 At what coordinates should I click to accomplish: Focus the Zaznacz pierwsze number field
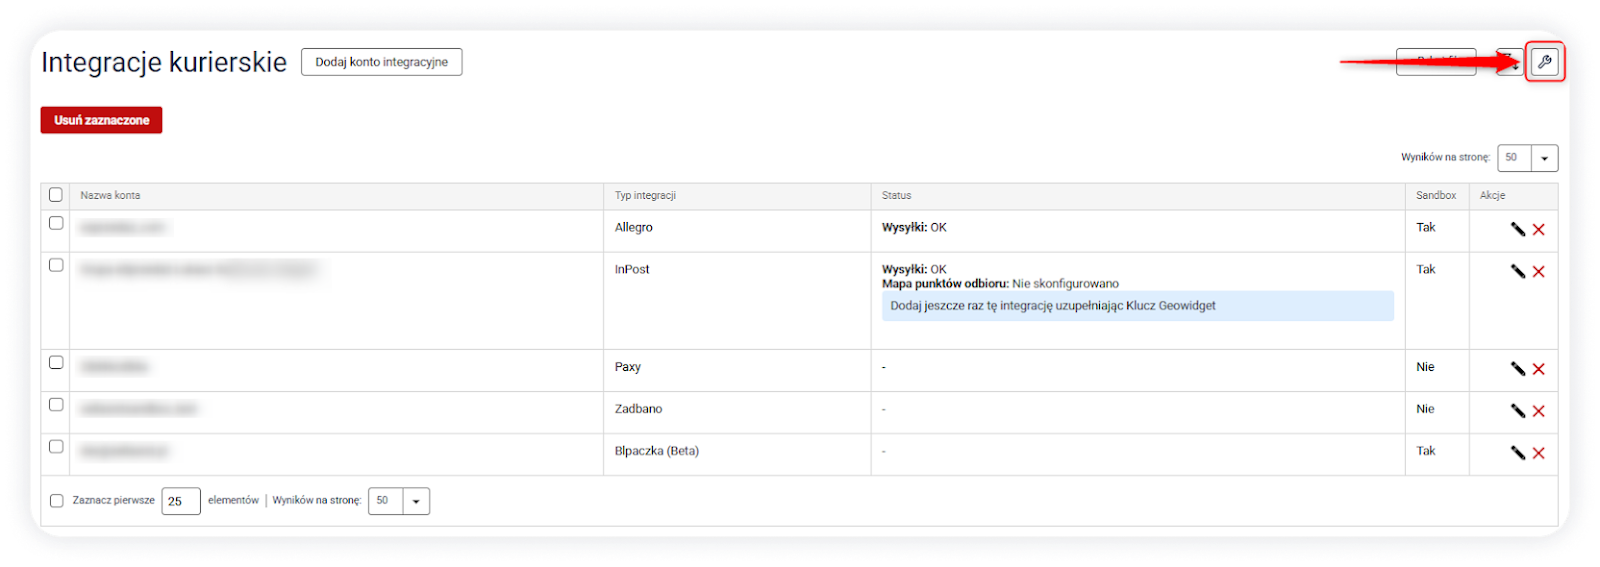pos(181,501)
